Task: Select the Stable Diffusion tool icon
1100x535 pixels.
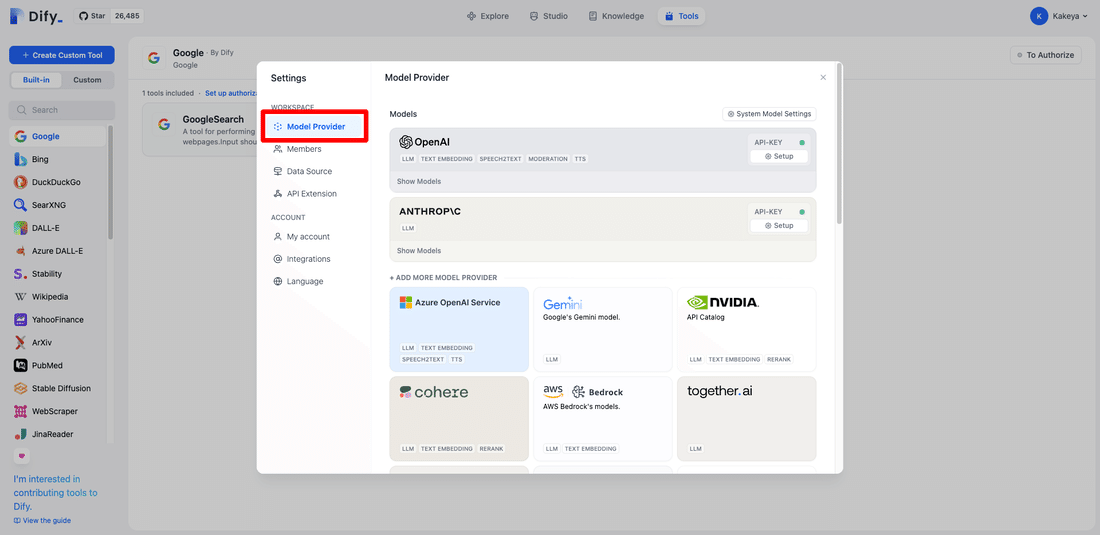Action: 20,388
